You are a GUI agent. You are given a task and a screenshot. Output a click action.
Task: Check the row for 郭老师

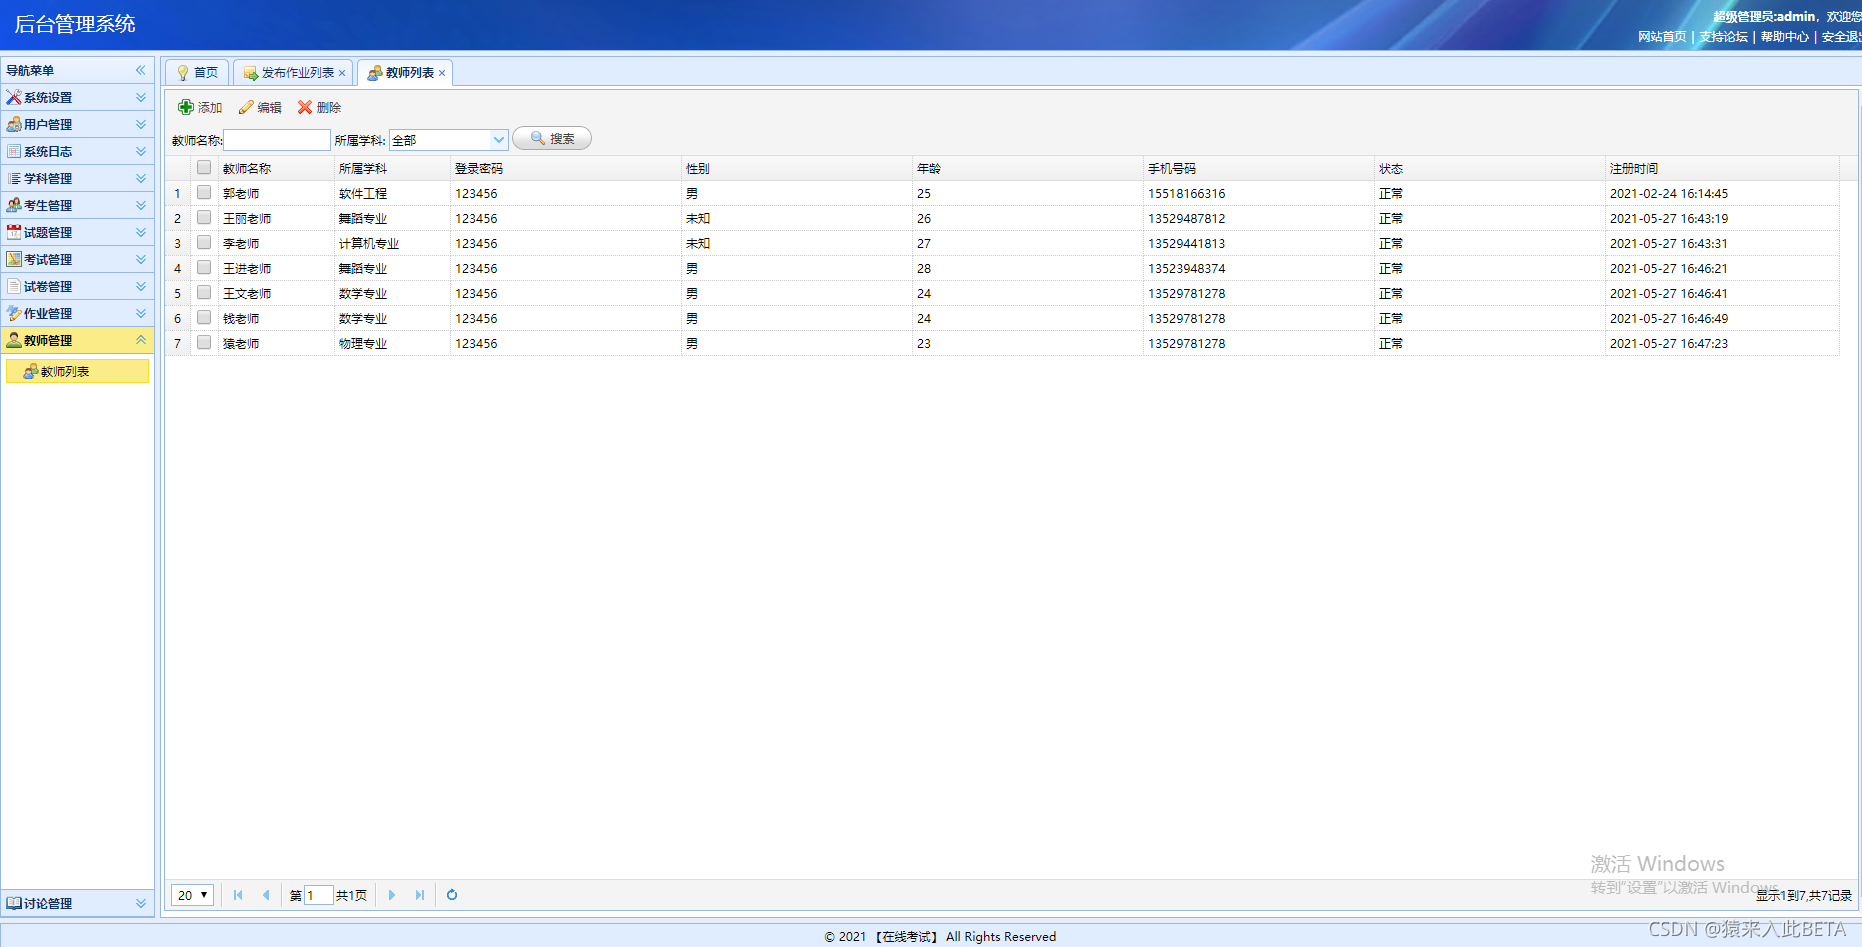coord(204,192)
